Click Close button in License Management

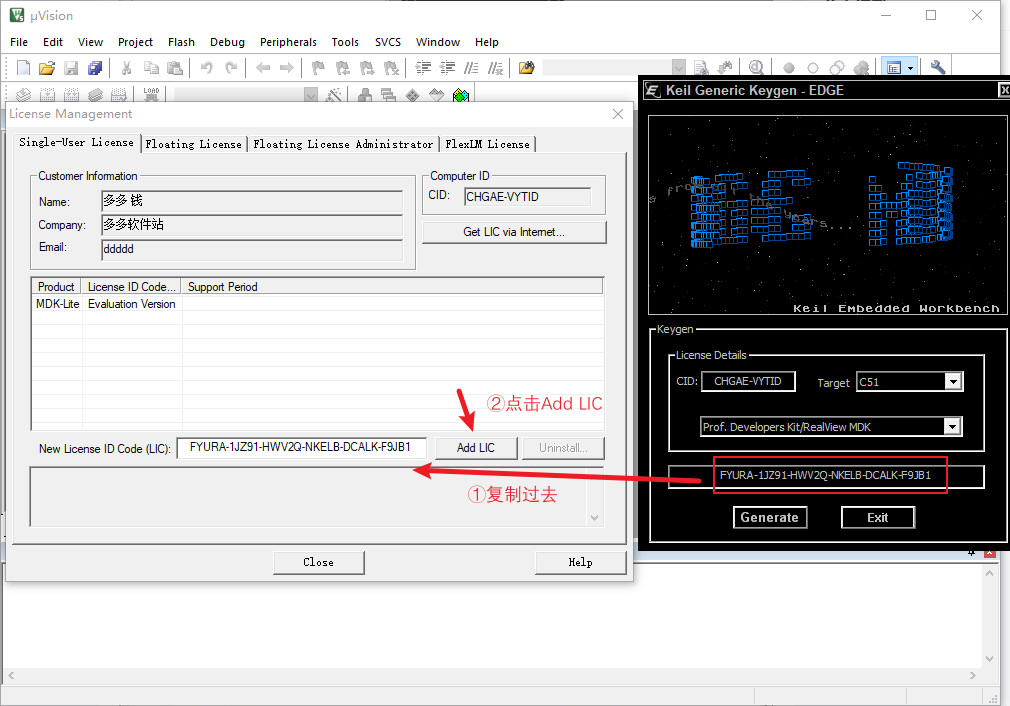(x=318, y=562)
